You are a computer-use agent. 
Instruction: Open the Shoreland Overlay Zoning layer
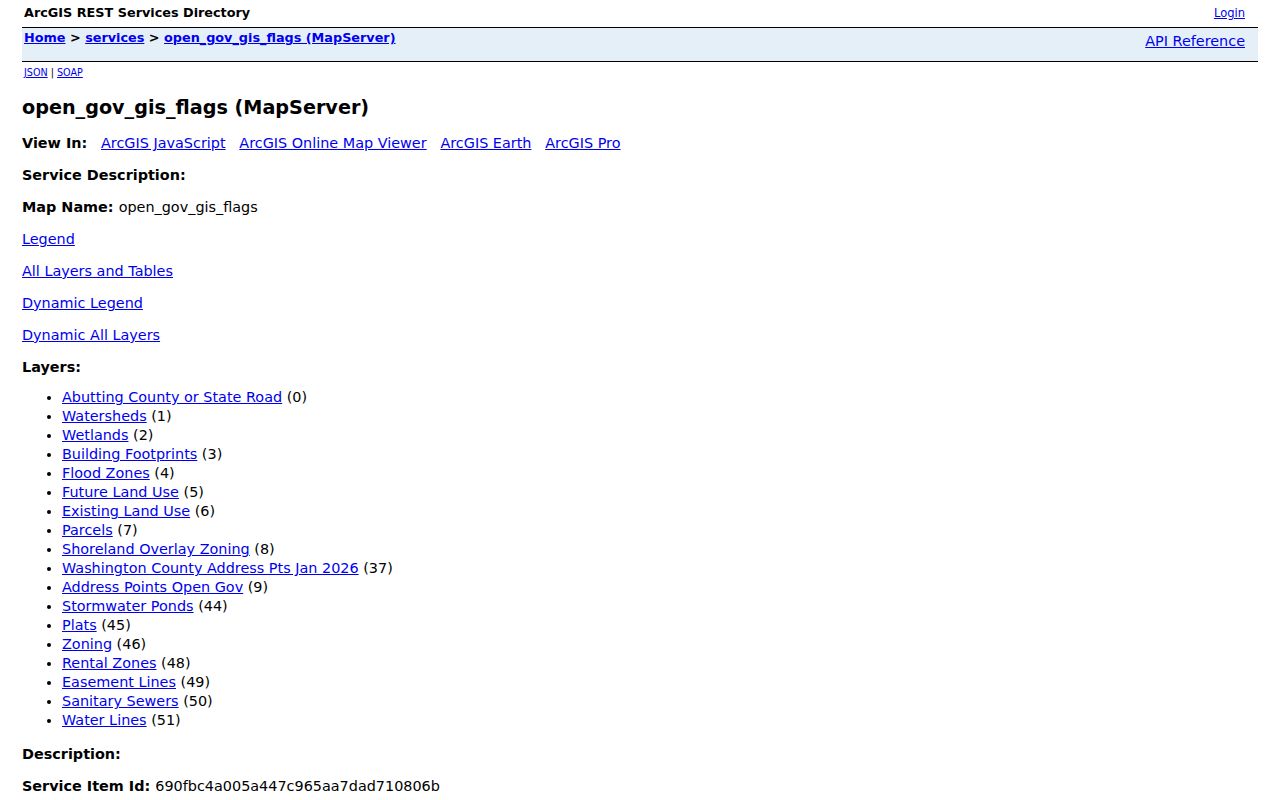(156, 549)
